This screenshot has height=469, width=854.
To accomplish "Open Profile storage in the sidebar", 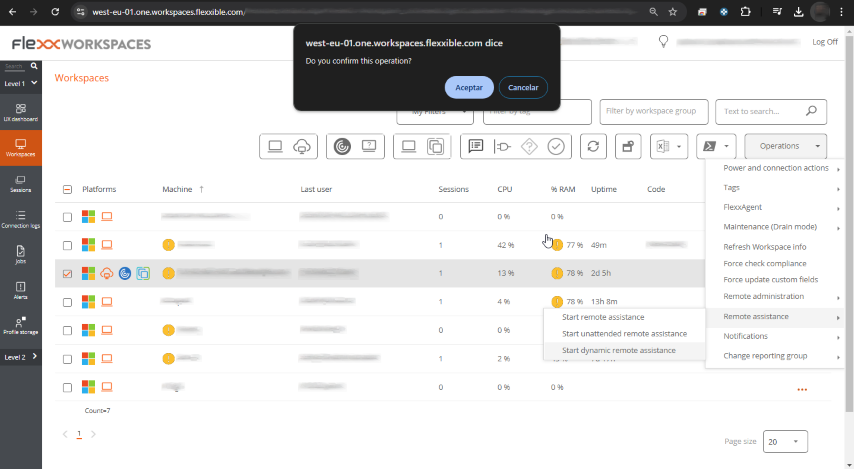I will (21, 326).
